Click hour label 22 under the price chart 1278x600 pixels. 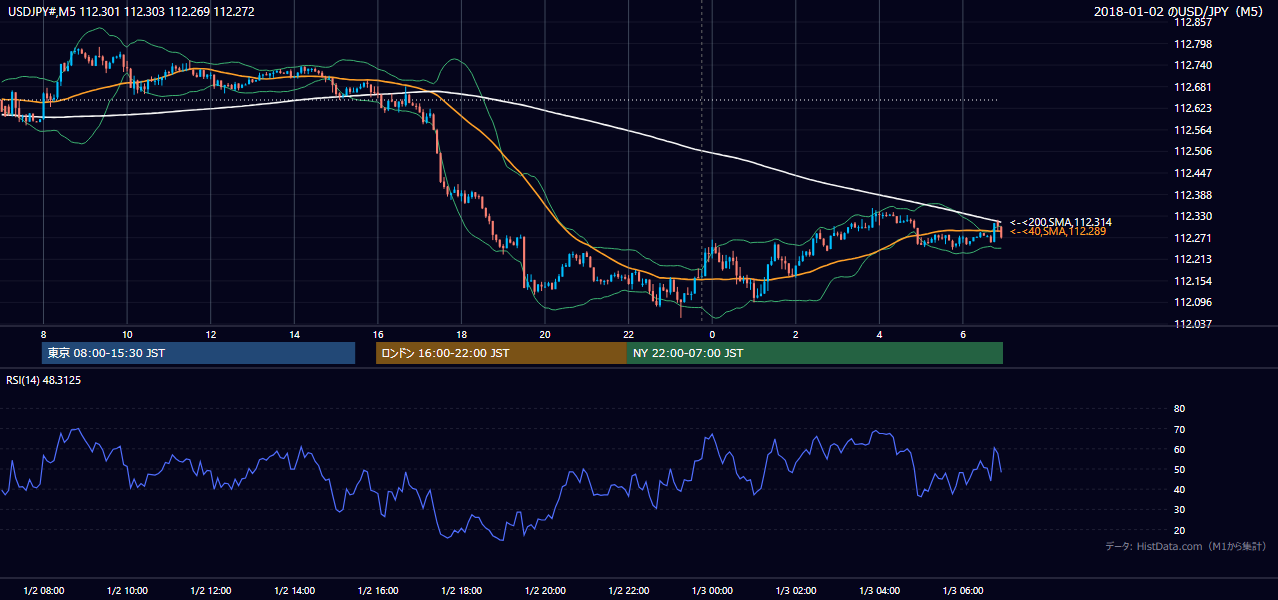pyautogui.click(x=629, y=334)
